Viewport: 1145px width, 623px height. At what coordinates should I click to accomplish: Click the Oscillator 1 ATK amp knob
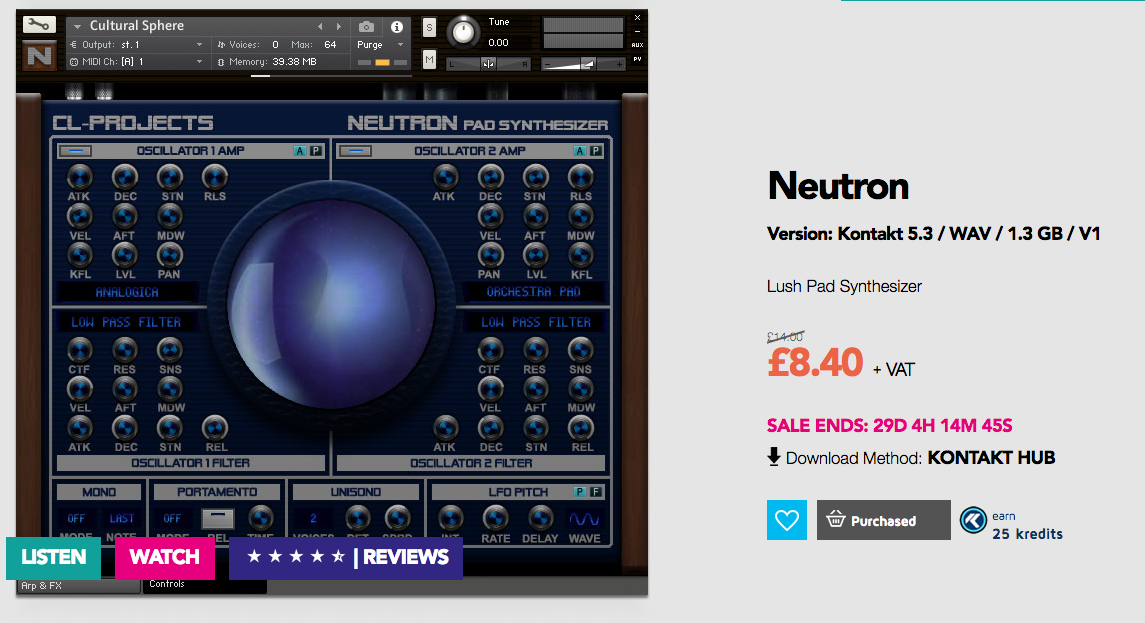pos(80,176)
